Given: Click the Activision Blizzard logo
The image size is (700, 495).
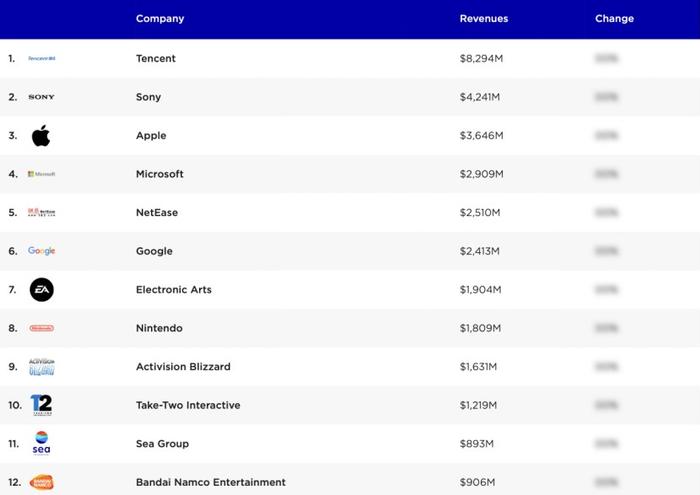Looking at the screenshot, I should 42,366.
